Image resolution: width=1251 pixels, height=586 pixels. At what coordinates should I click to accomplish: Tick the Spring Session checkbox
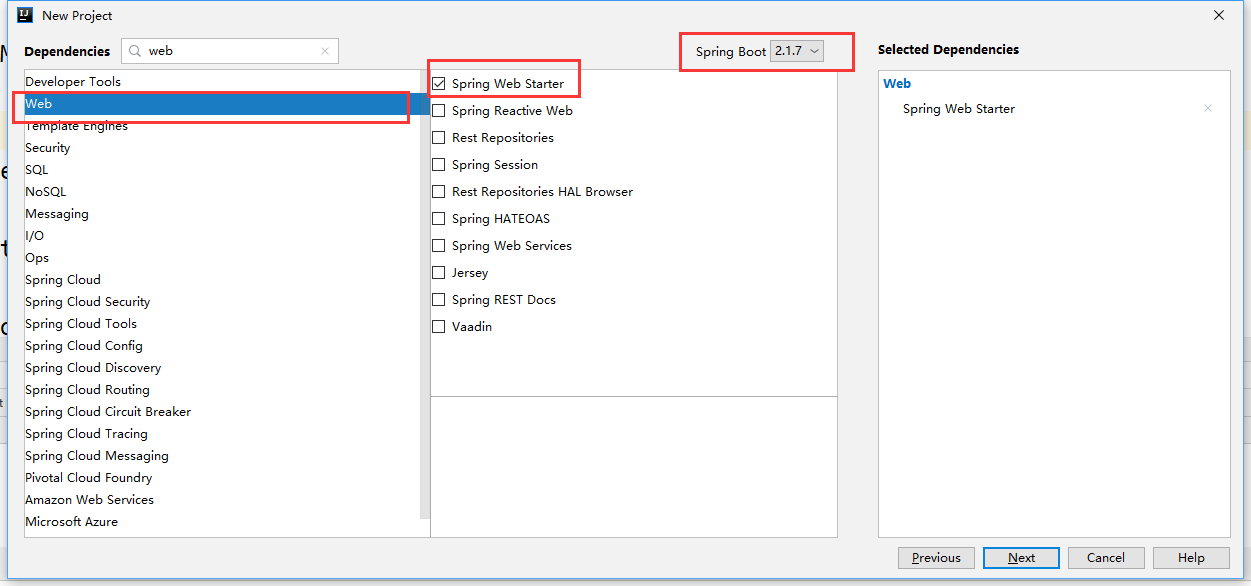[x=438, y=165]
